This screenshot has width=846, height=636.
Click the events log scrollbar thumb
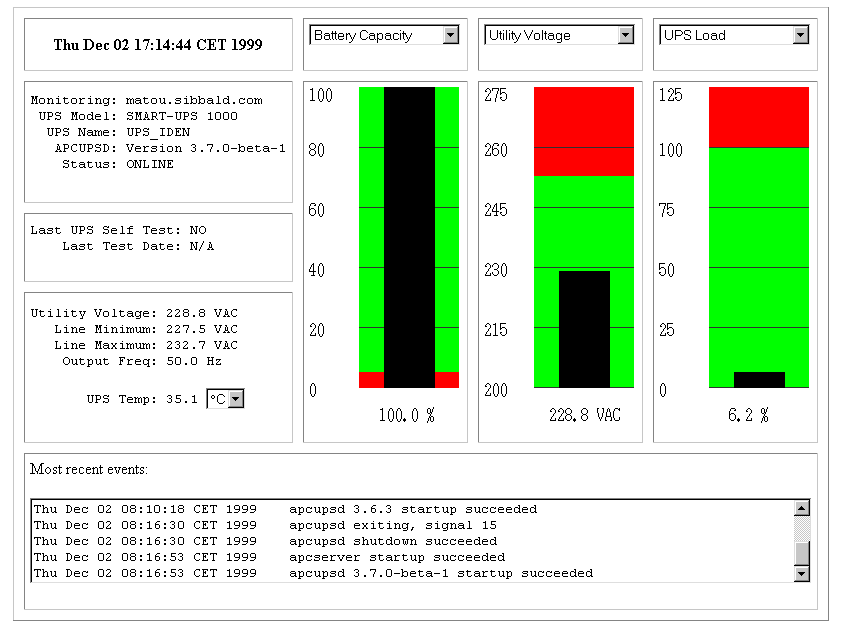tap(801, 553)
